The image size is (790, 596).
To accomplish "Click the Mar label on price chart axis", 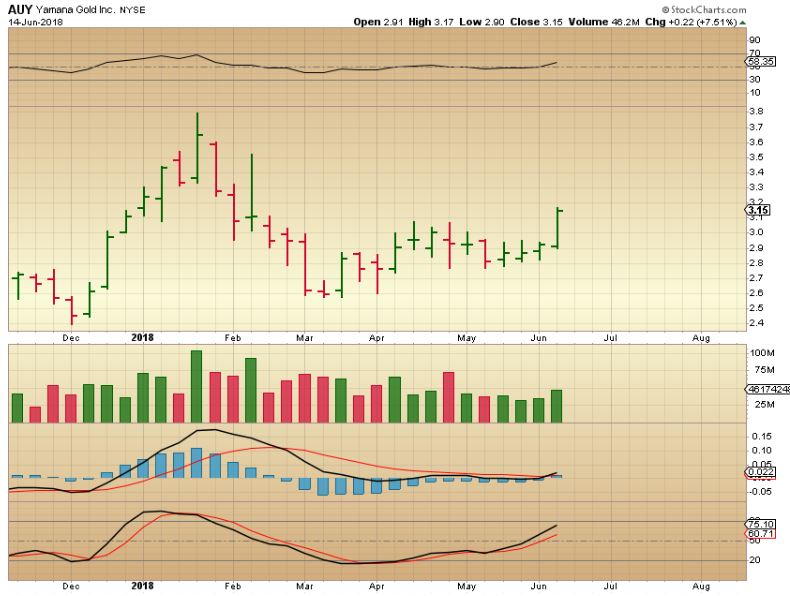I will pos(305,338).
